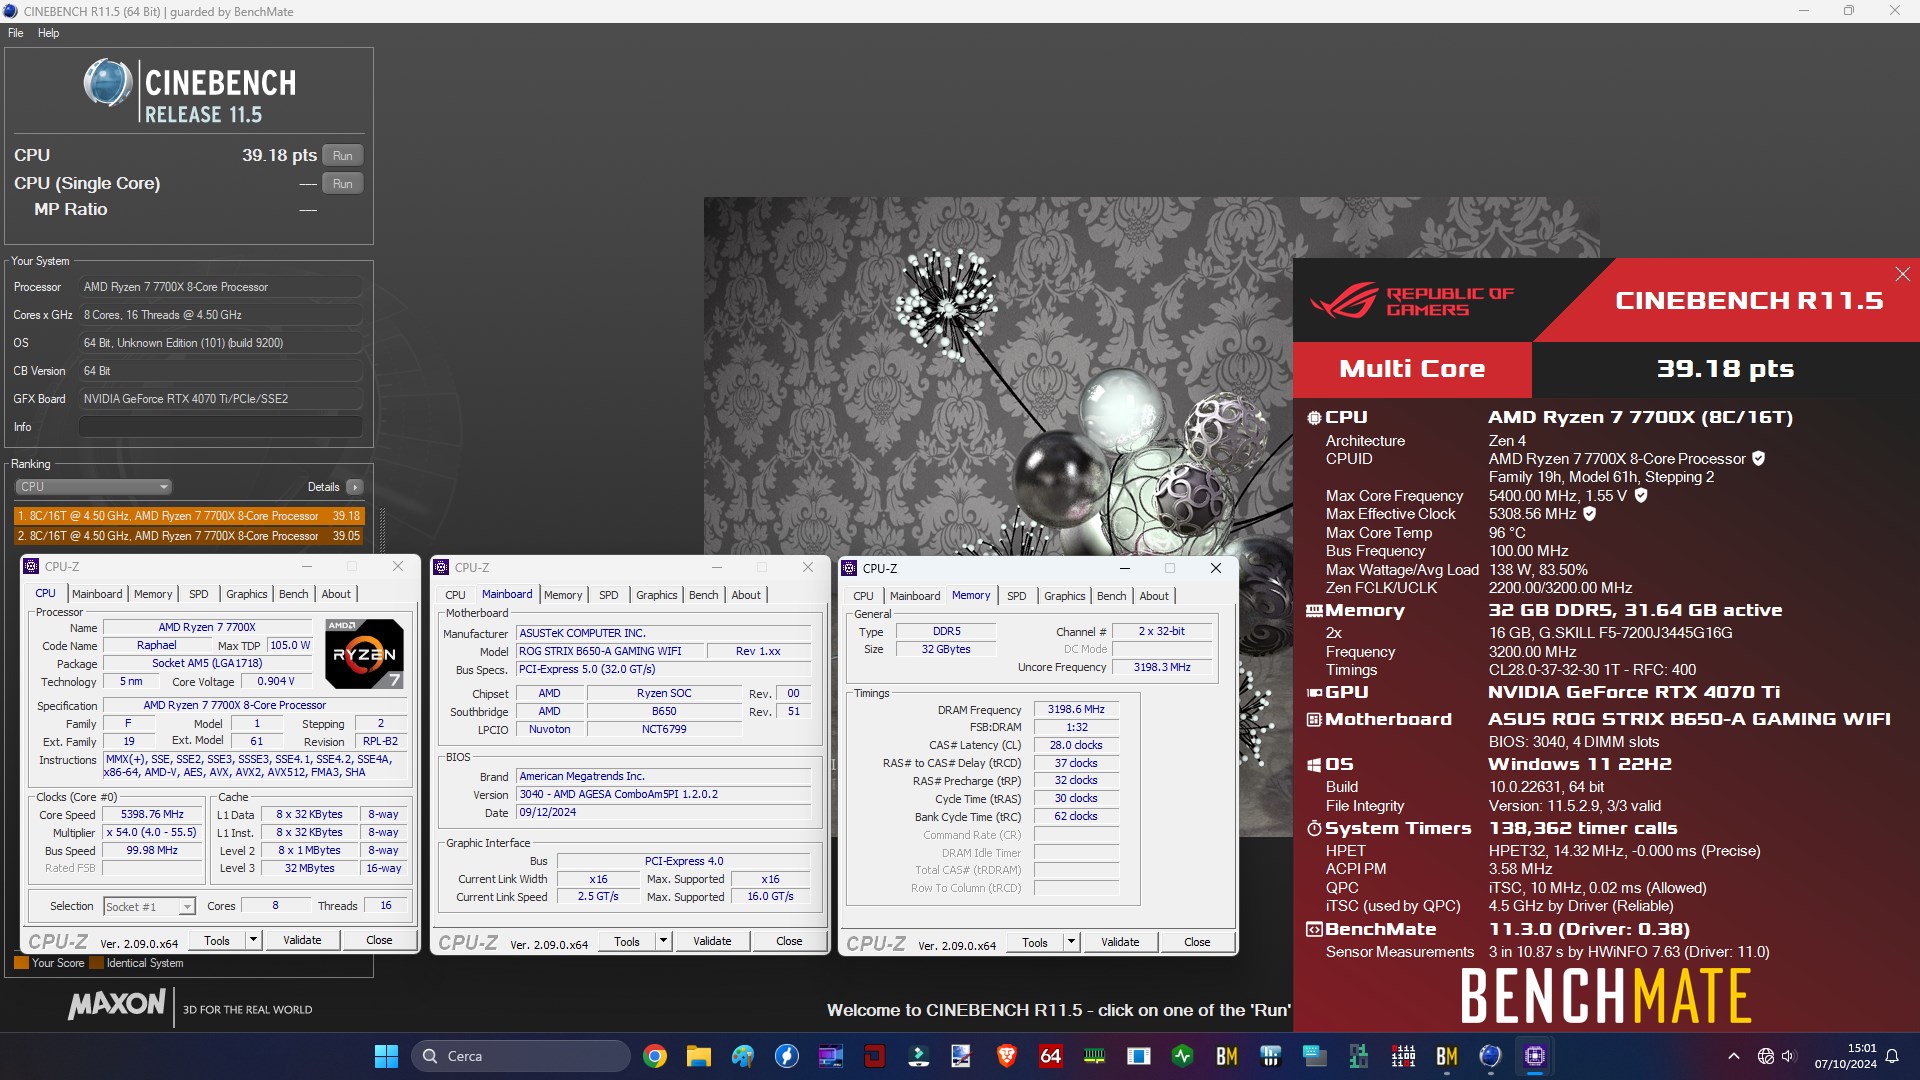The height and width of the screenshot is (1080, 1920).
Task: Open Brave browser from the taskbar
Action: (x=1007, y=1056)
